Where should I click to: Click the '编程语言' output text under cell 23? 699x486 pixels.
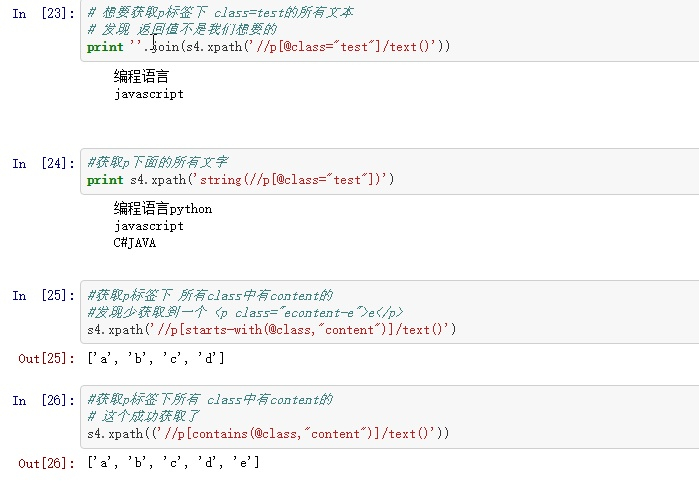coord(142,76)
